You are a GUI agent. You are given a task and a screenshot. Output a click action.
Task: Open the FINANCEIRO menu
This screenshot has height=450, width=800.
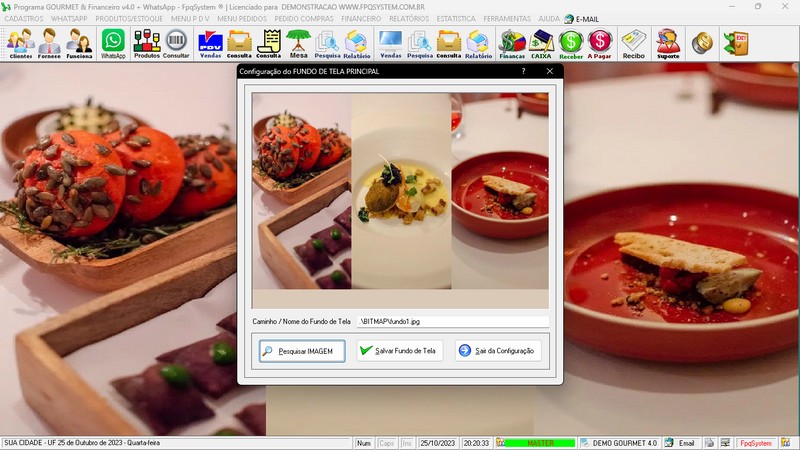361,18
